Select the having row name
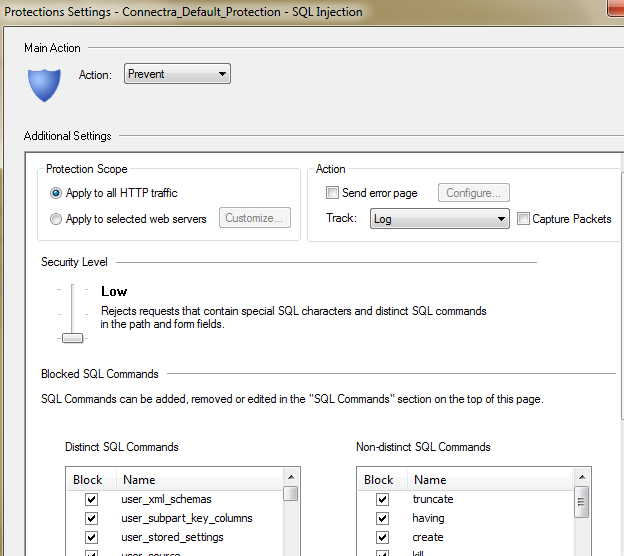Image resolution: width=624 pixels, height=556 pixels. (x=428, y=518)
